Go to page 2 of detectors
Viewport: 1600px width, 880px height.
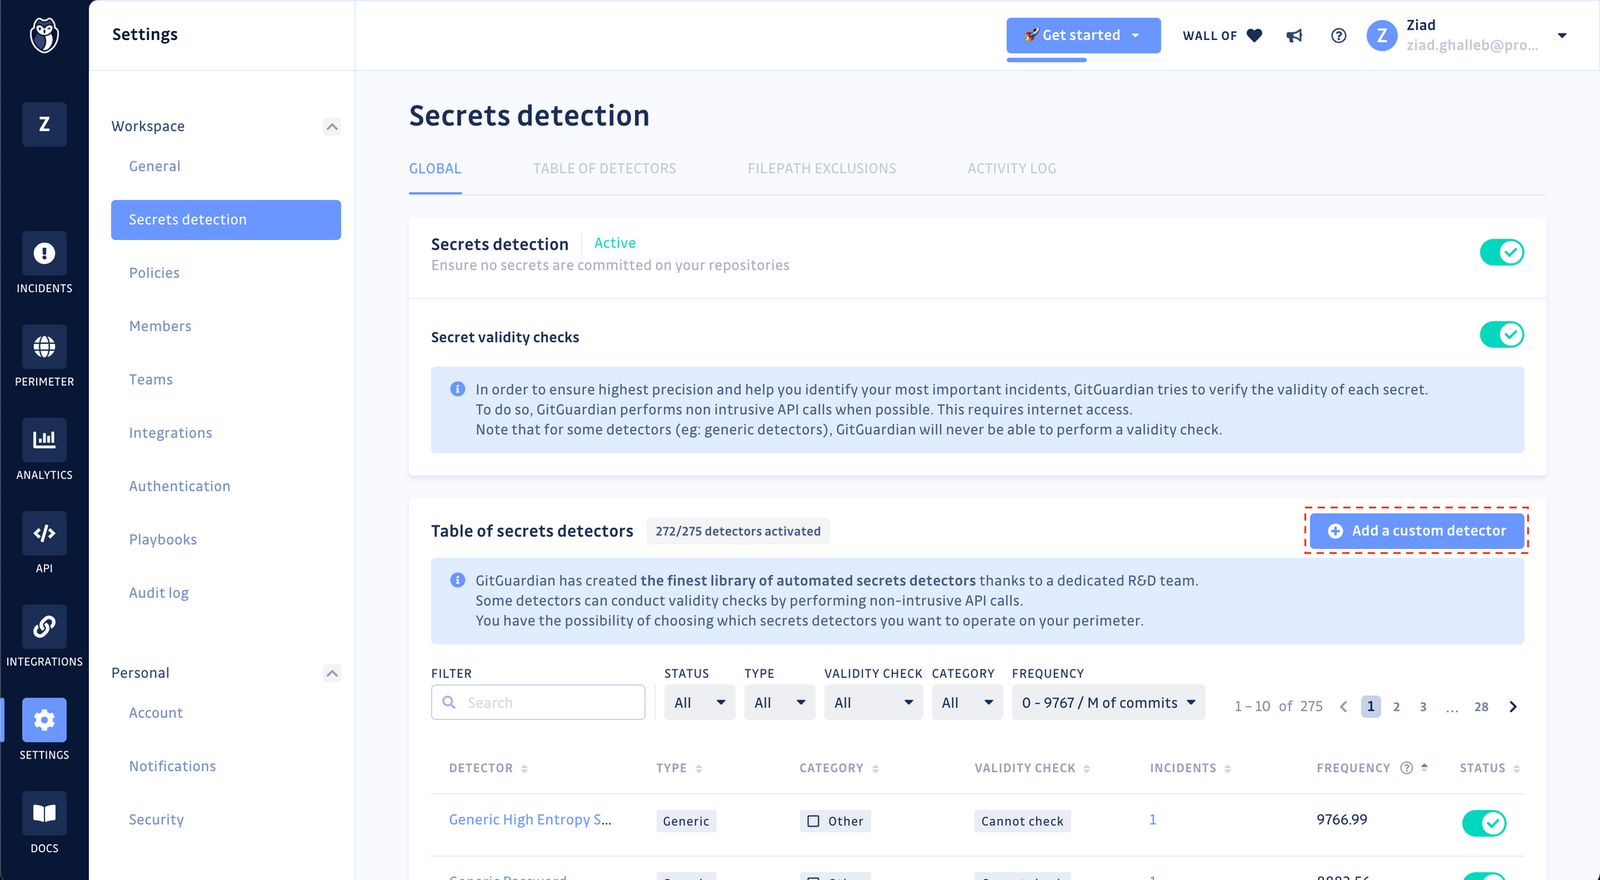[x=1397, y=707]
